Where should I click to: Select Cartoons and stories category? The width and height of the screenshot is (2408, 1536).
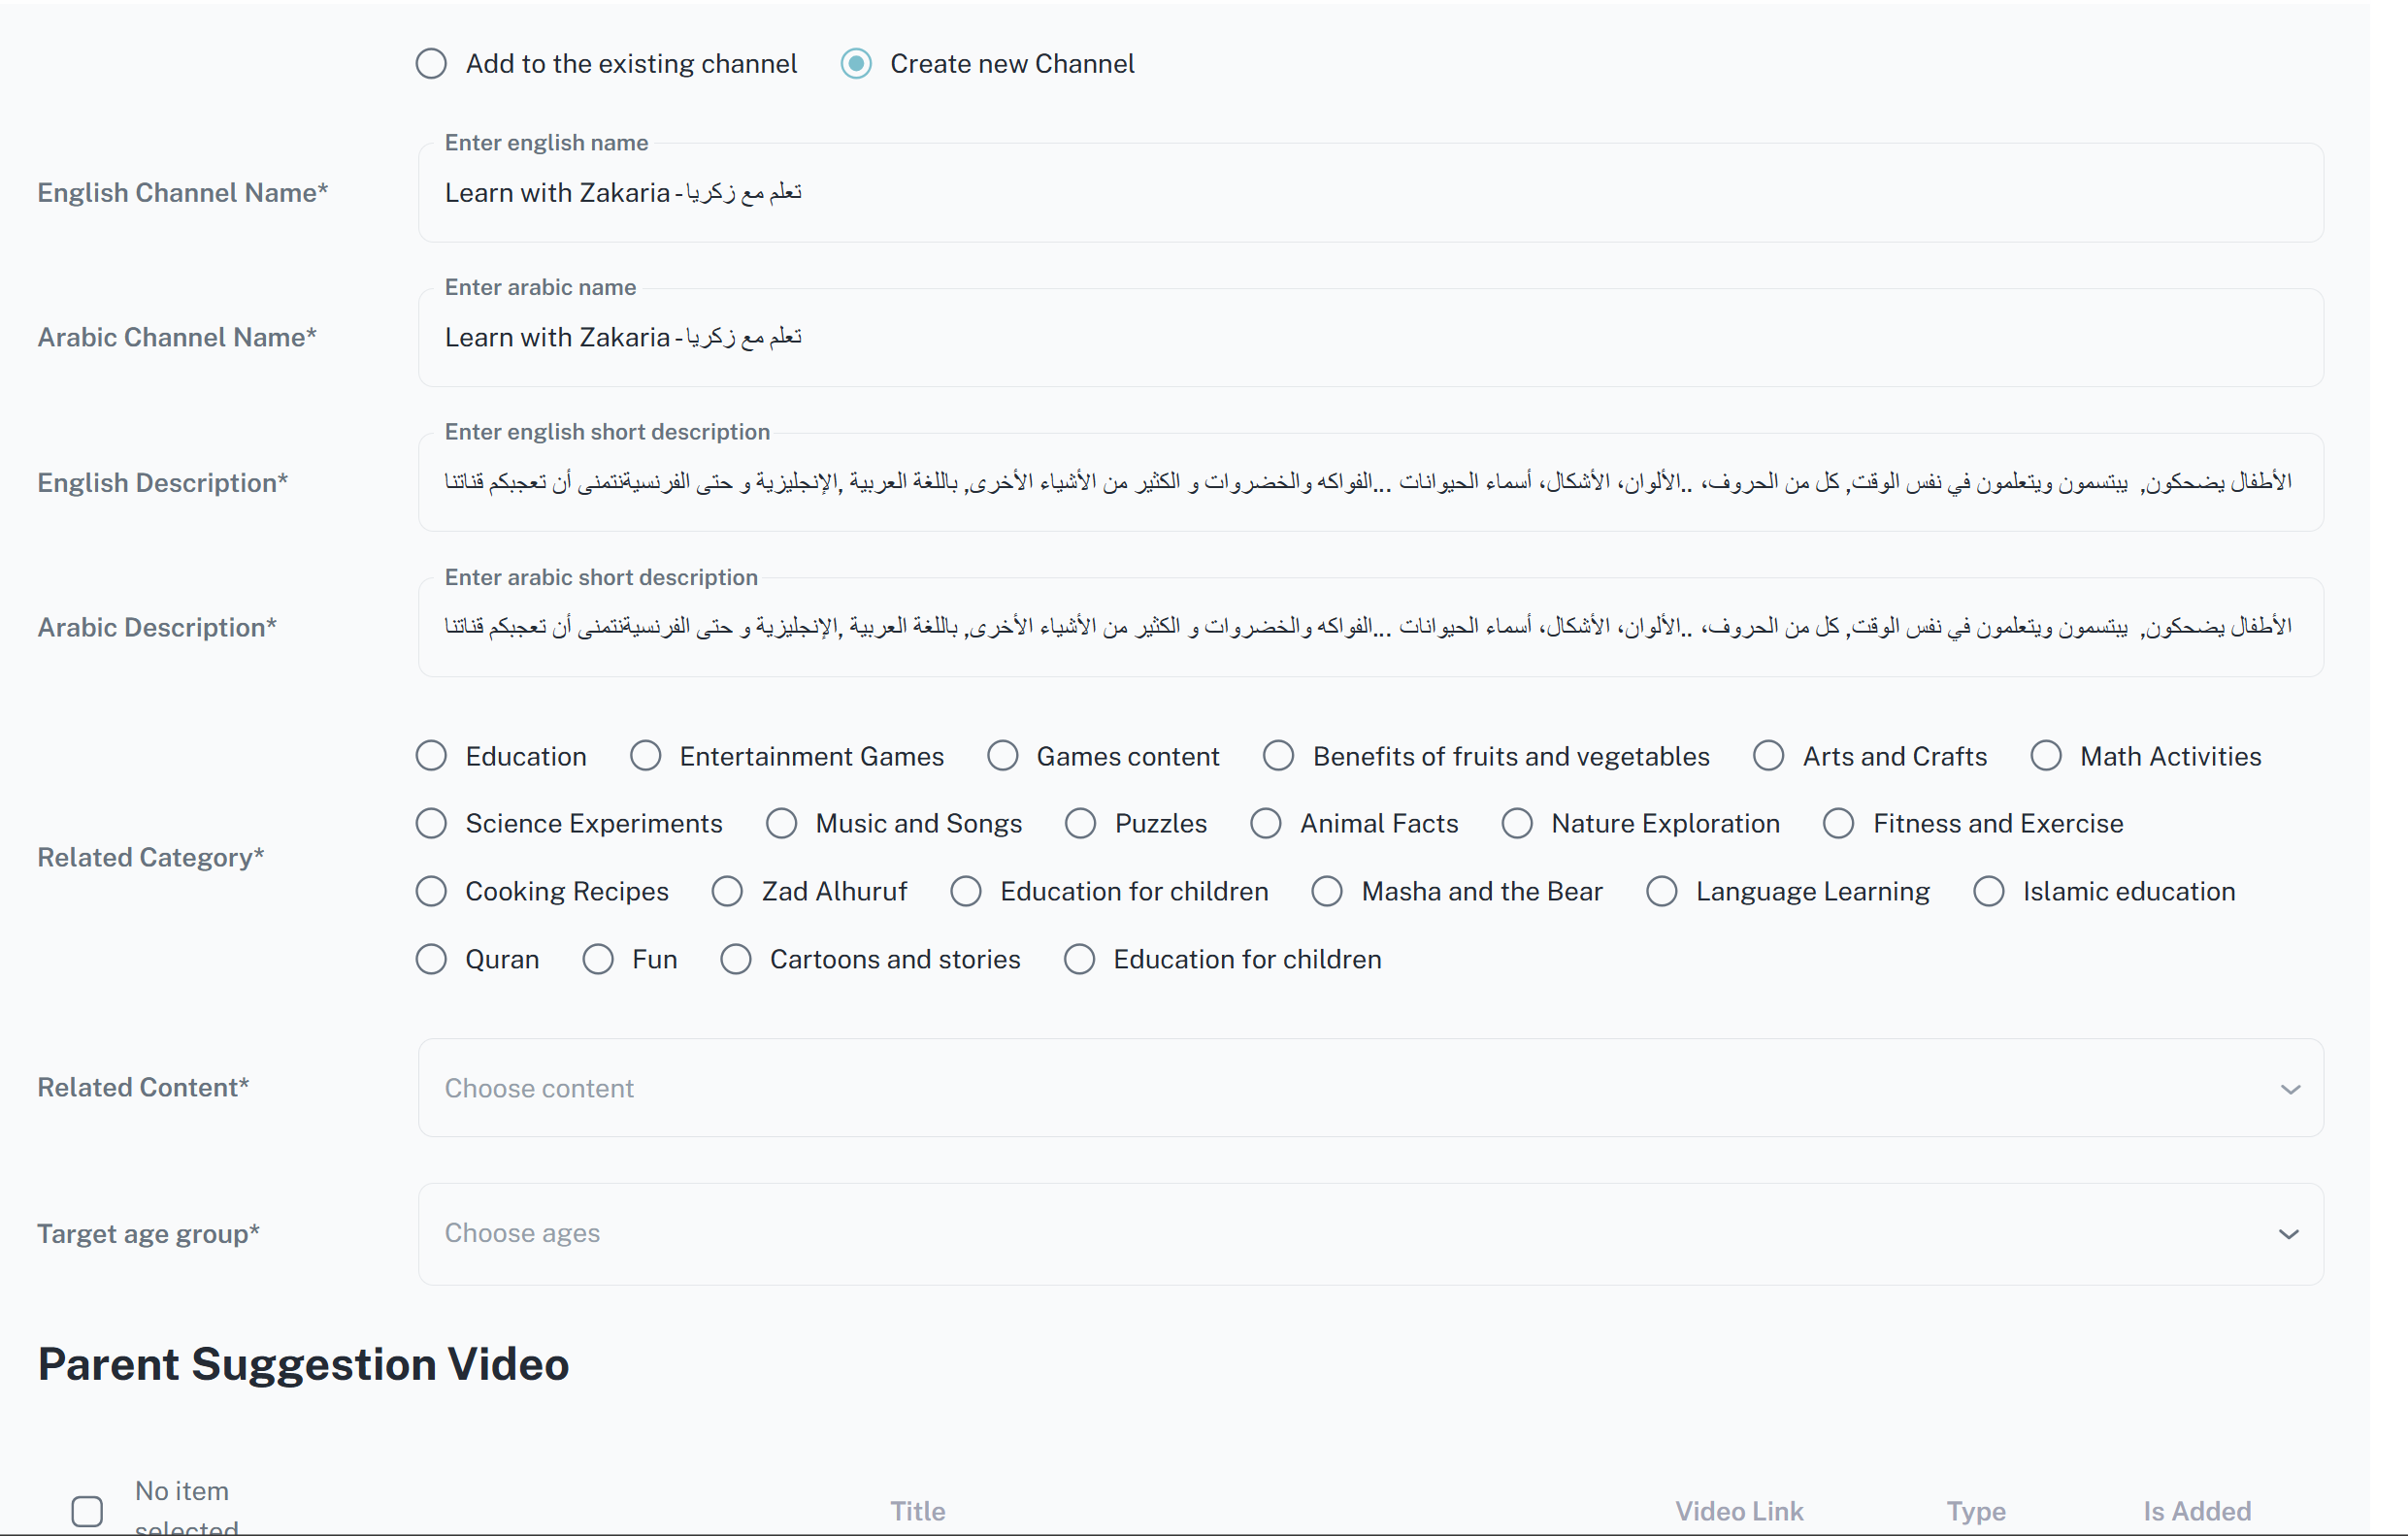(736, 960)
